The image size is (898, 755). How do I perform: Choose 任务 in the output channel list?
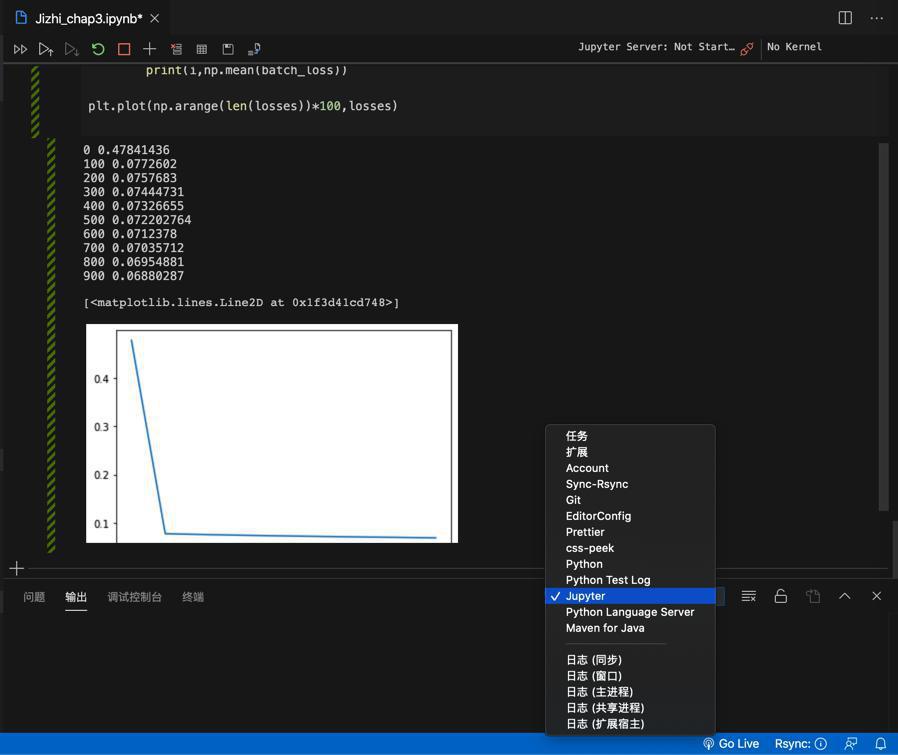[x=631, y=436]
